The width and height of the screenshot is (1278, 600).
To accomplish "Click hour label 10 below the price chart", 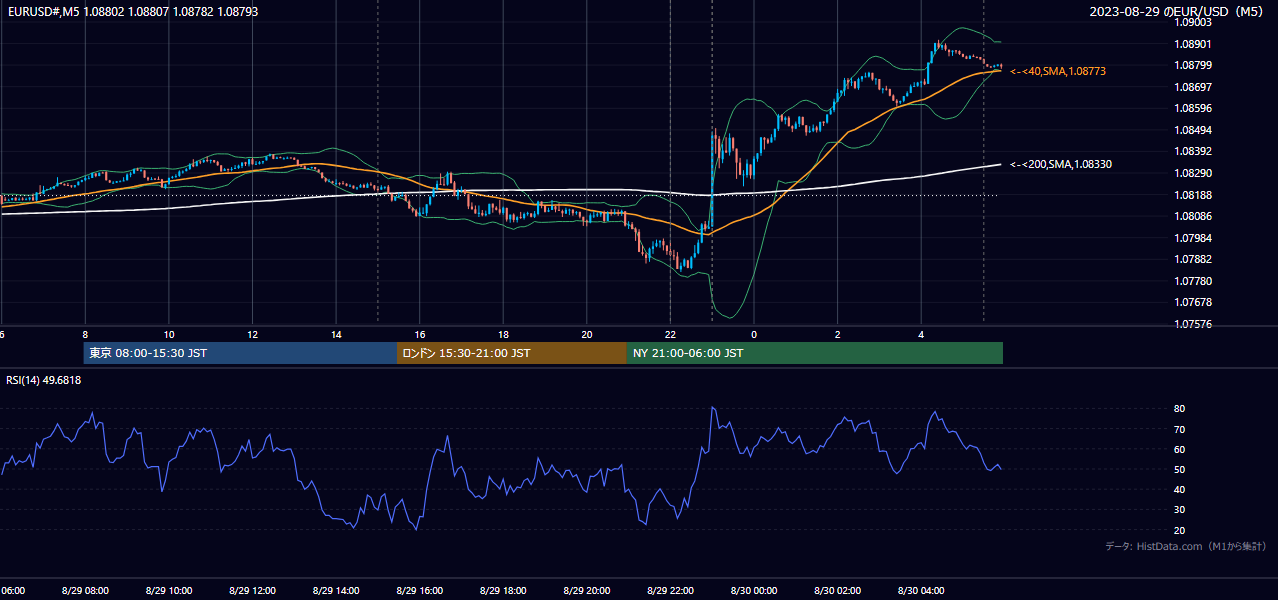I will click(169, 335).
